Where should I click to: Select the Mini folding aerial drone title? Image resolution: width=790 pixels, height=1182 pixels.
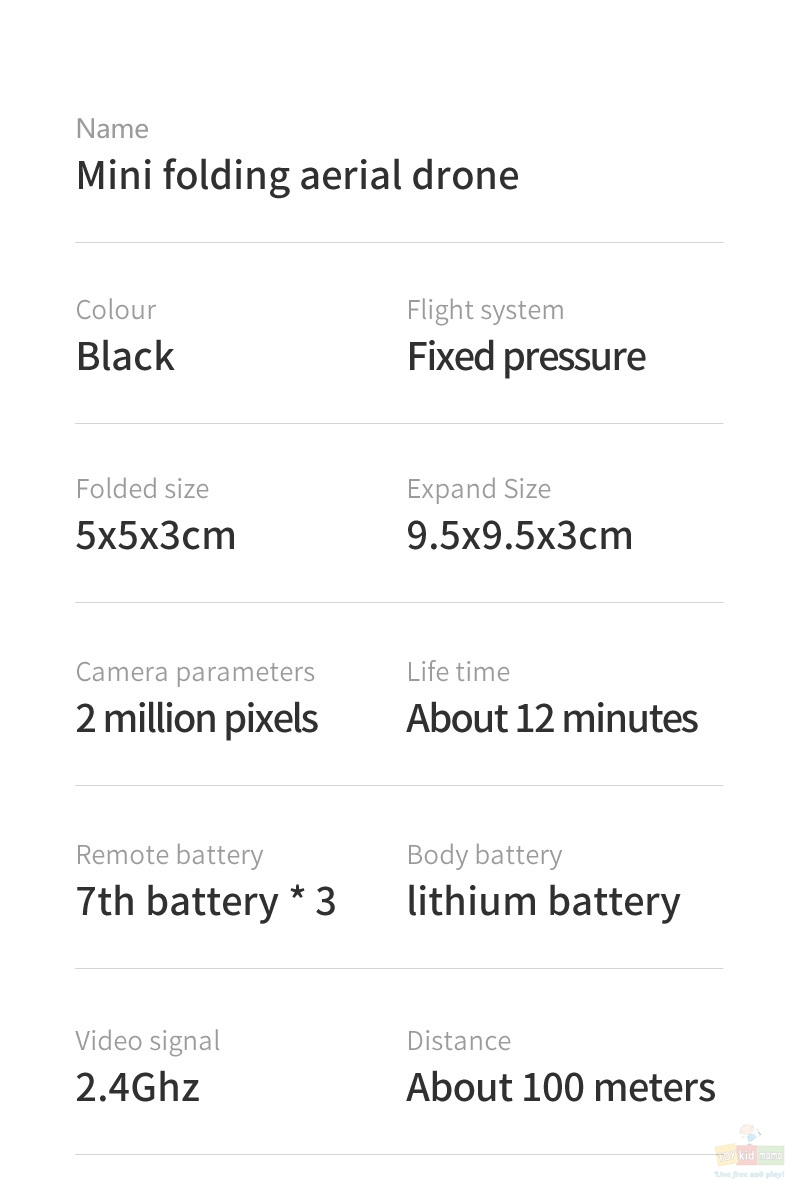click(x=297, y=176)
